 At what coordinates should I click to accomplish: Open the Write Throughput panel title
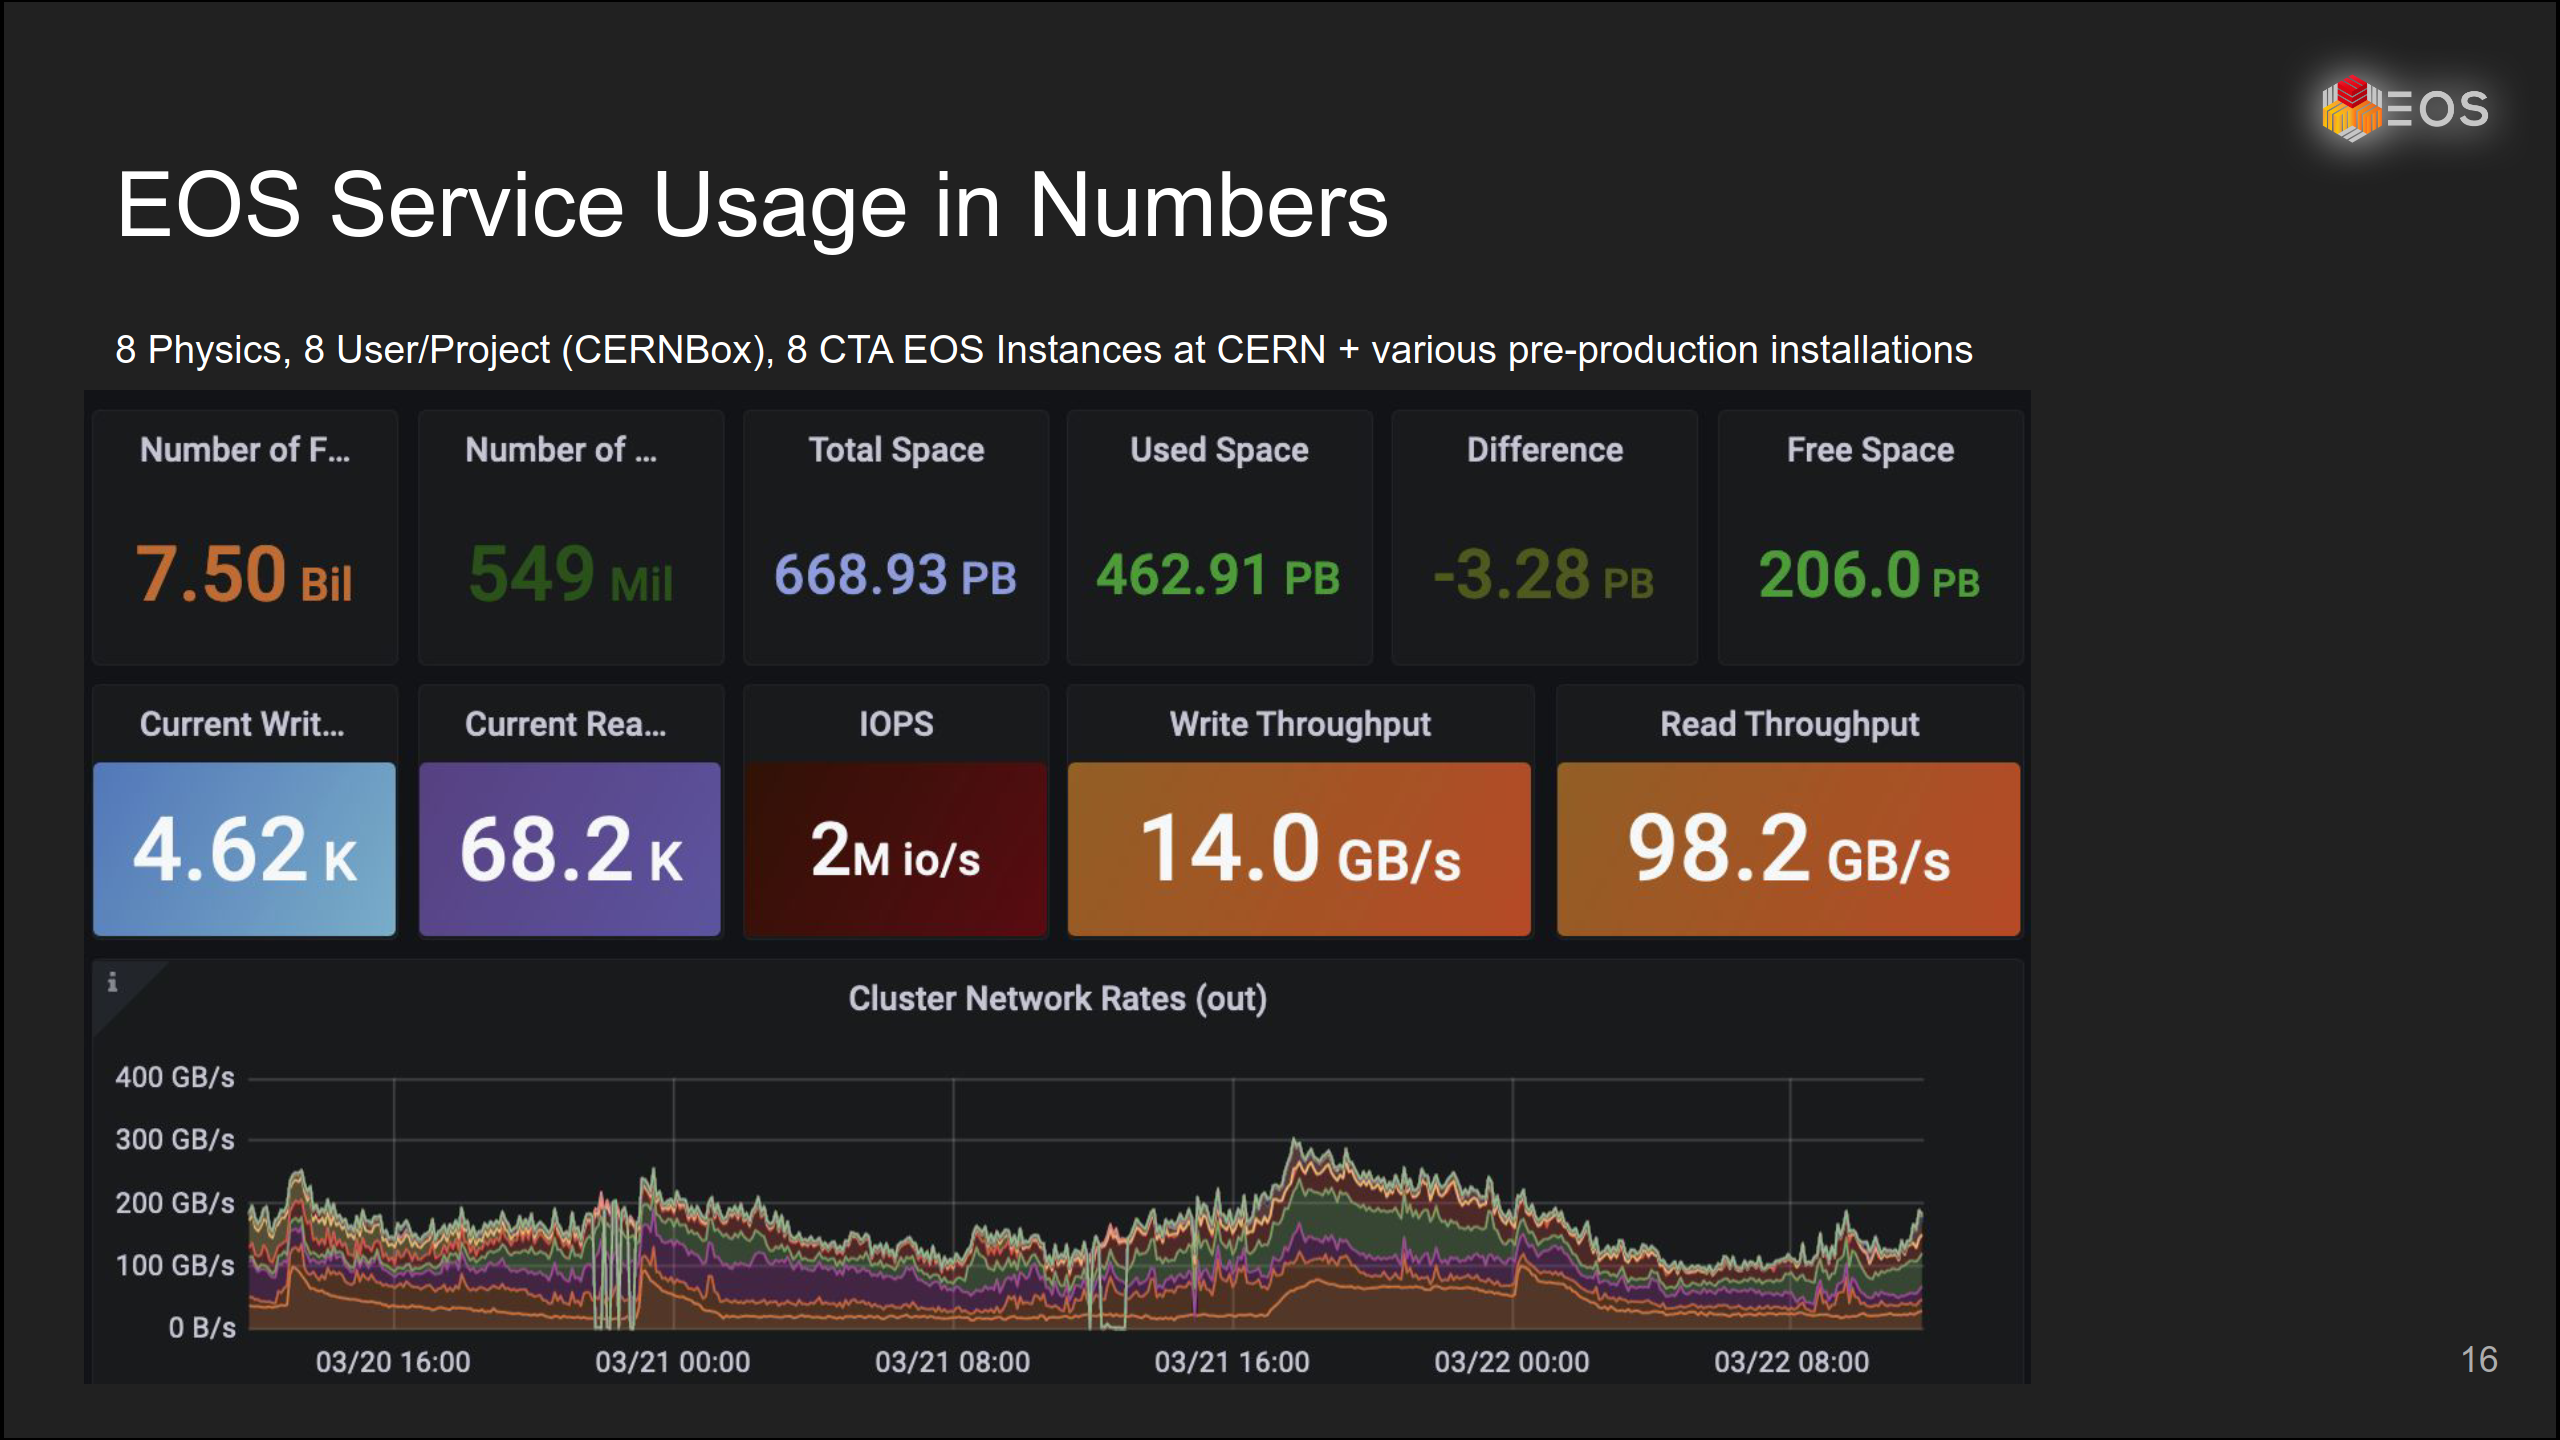pyautogui.click(x=1300, y=724)
